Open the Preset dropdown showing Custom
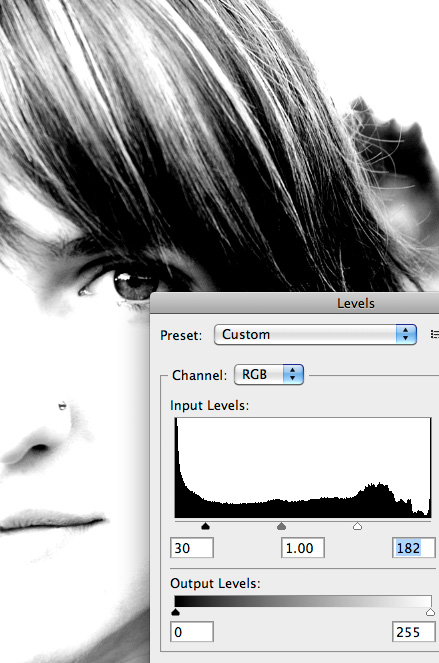The image size is (439, 663). click(315, 334)
